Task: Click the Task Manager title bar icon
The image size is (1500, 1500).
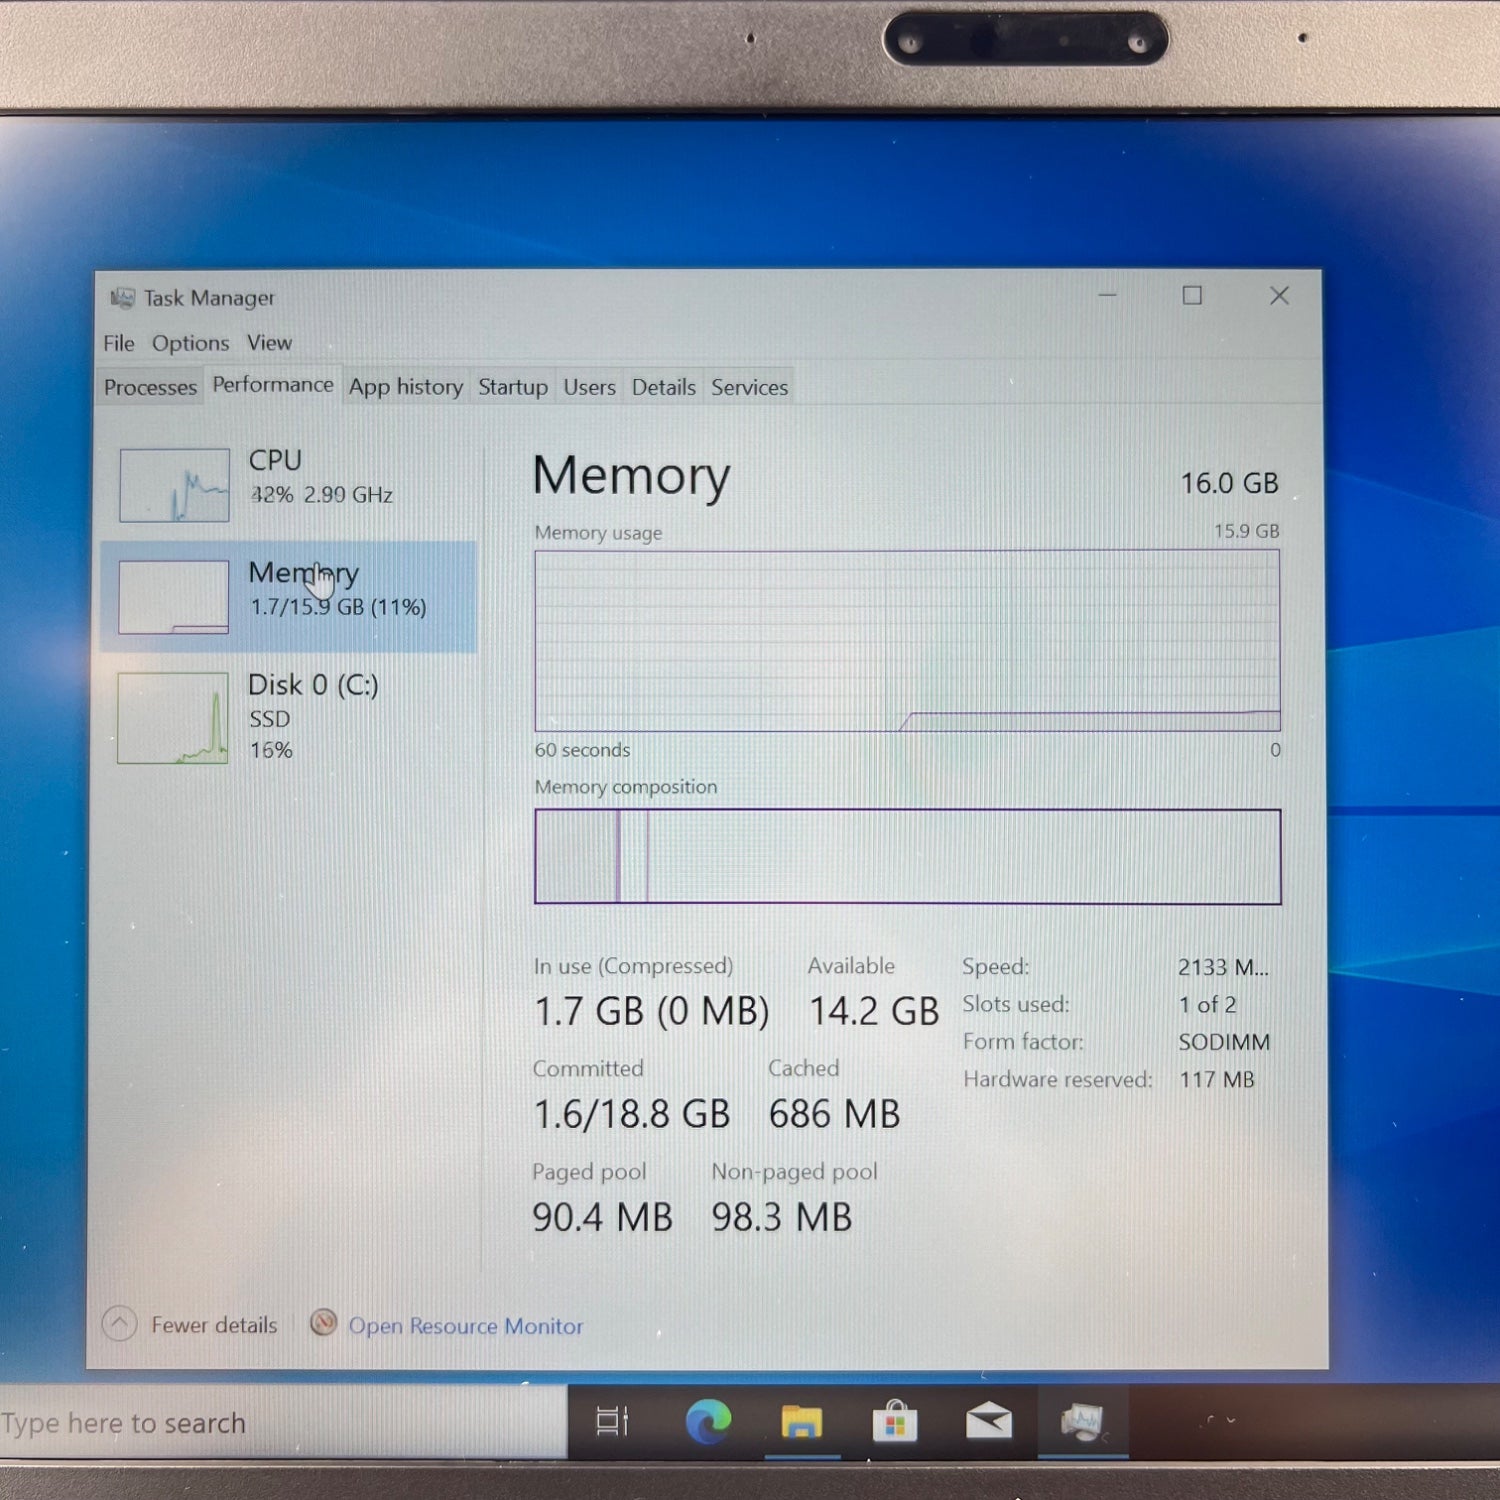Action: coord(122,298)
